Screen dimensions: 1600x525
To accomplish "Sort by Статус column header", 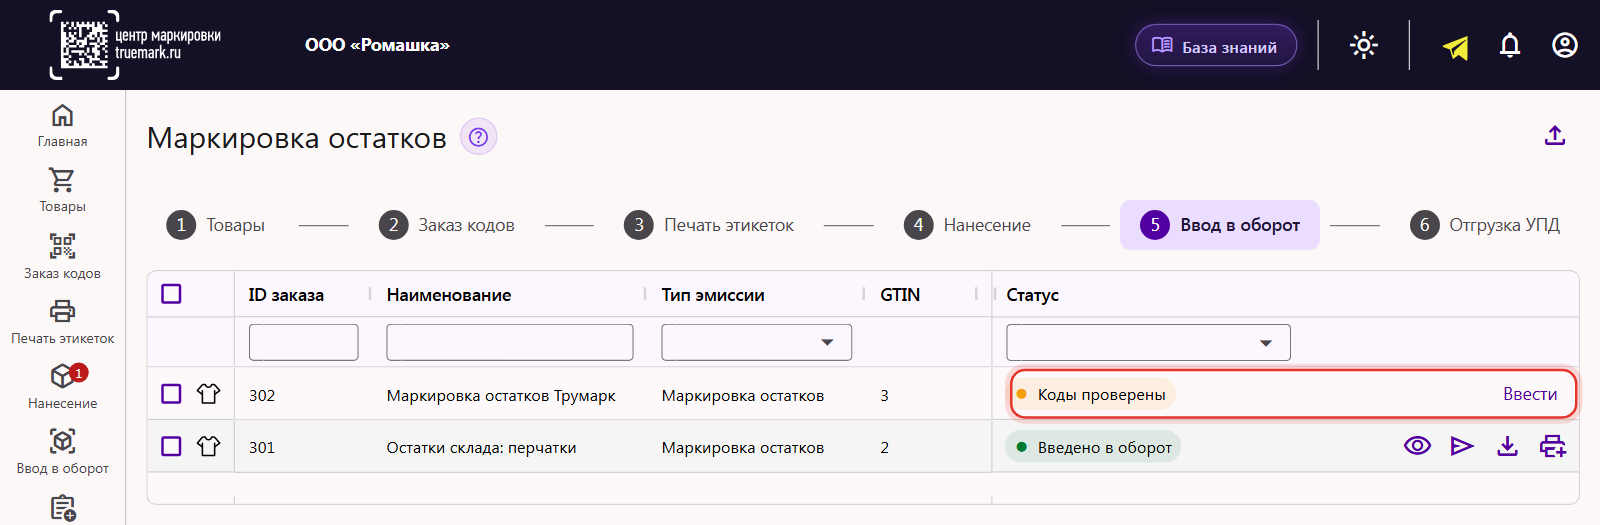I will 1032,295.
